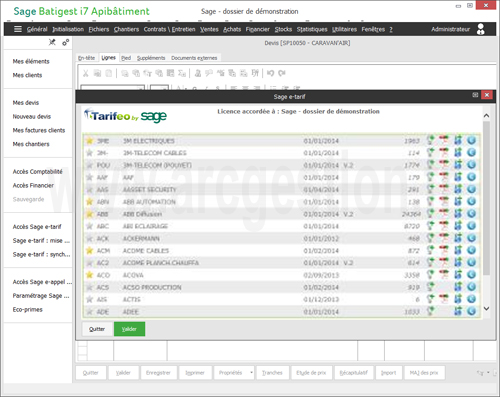Click blue sync icon in ACKERMANN row
This screenshot has height=397, width=500.
coord(458,238)
